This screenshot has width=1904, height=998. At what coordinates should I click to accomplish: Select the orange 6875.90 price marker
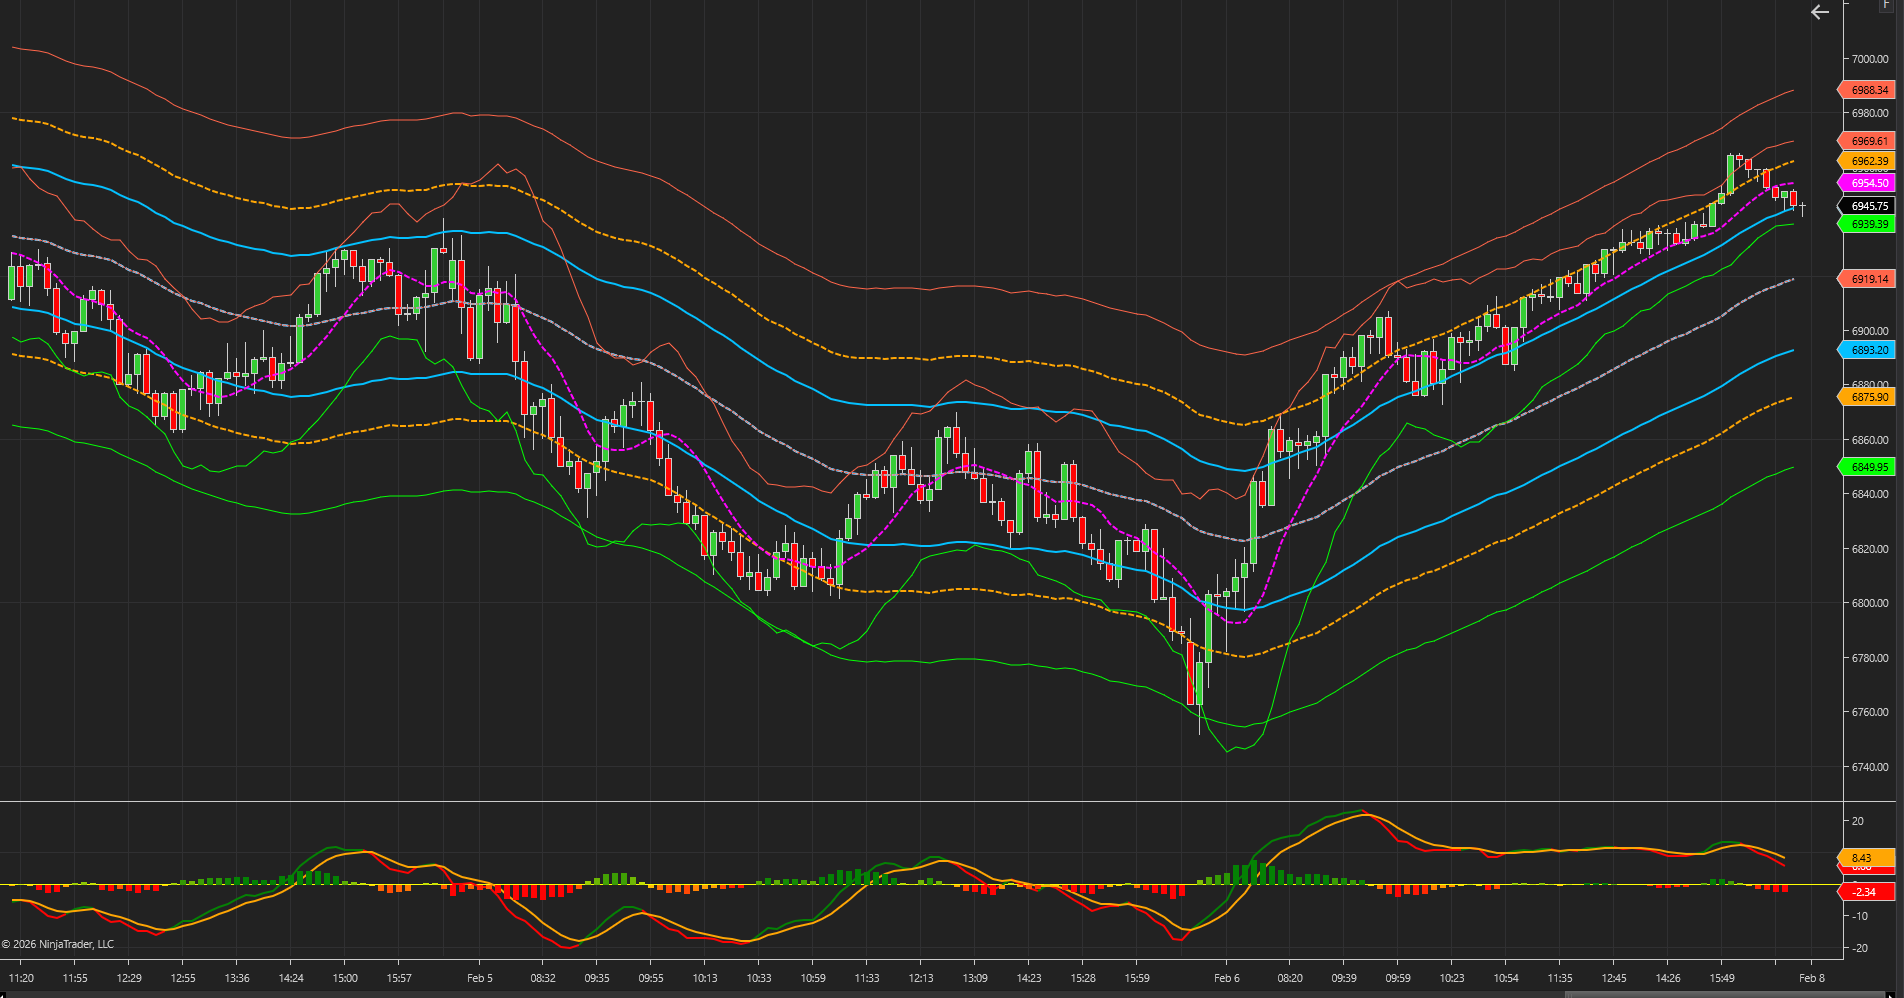point(1868,397)
